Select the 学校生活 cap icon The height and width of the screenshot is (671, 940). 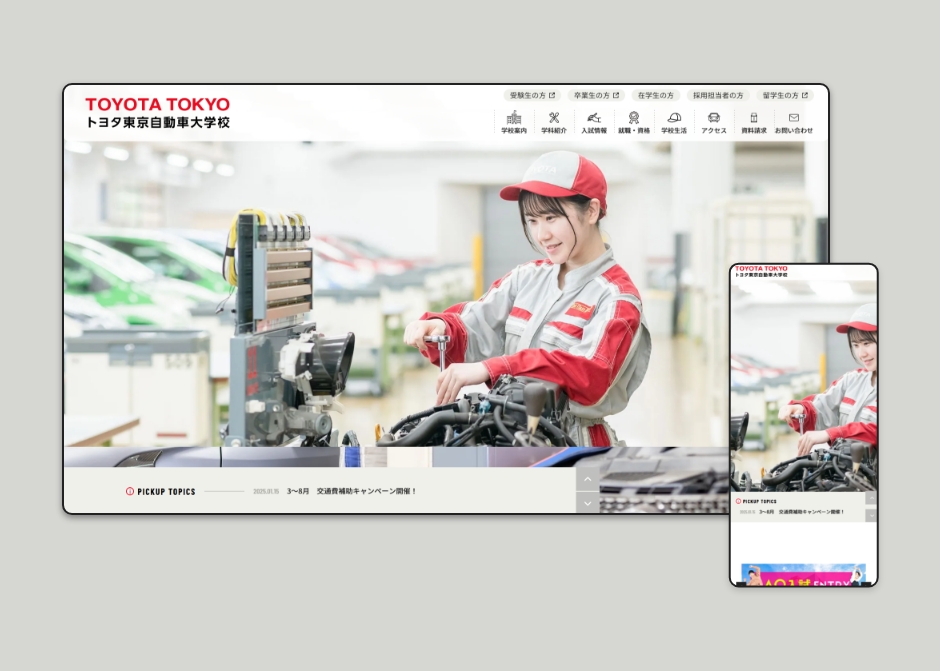coord(673,119)
